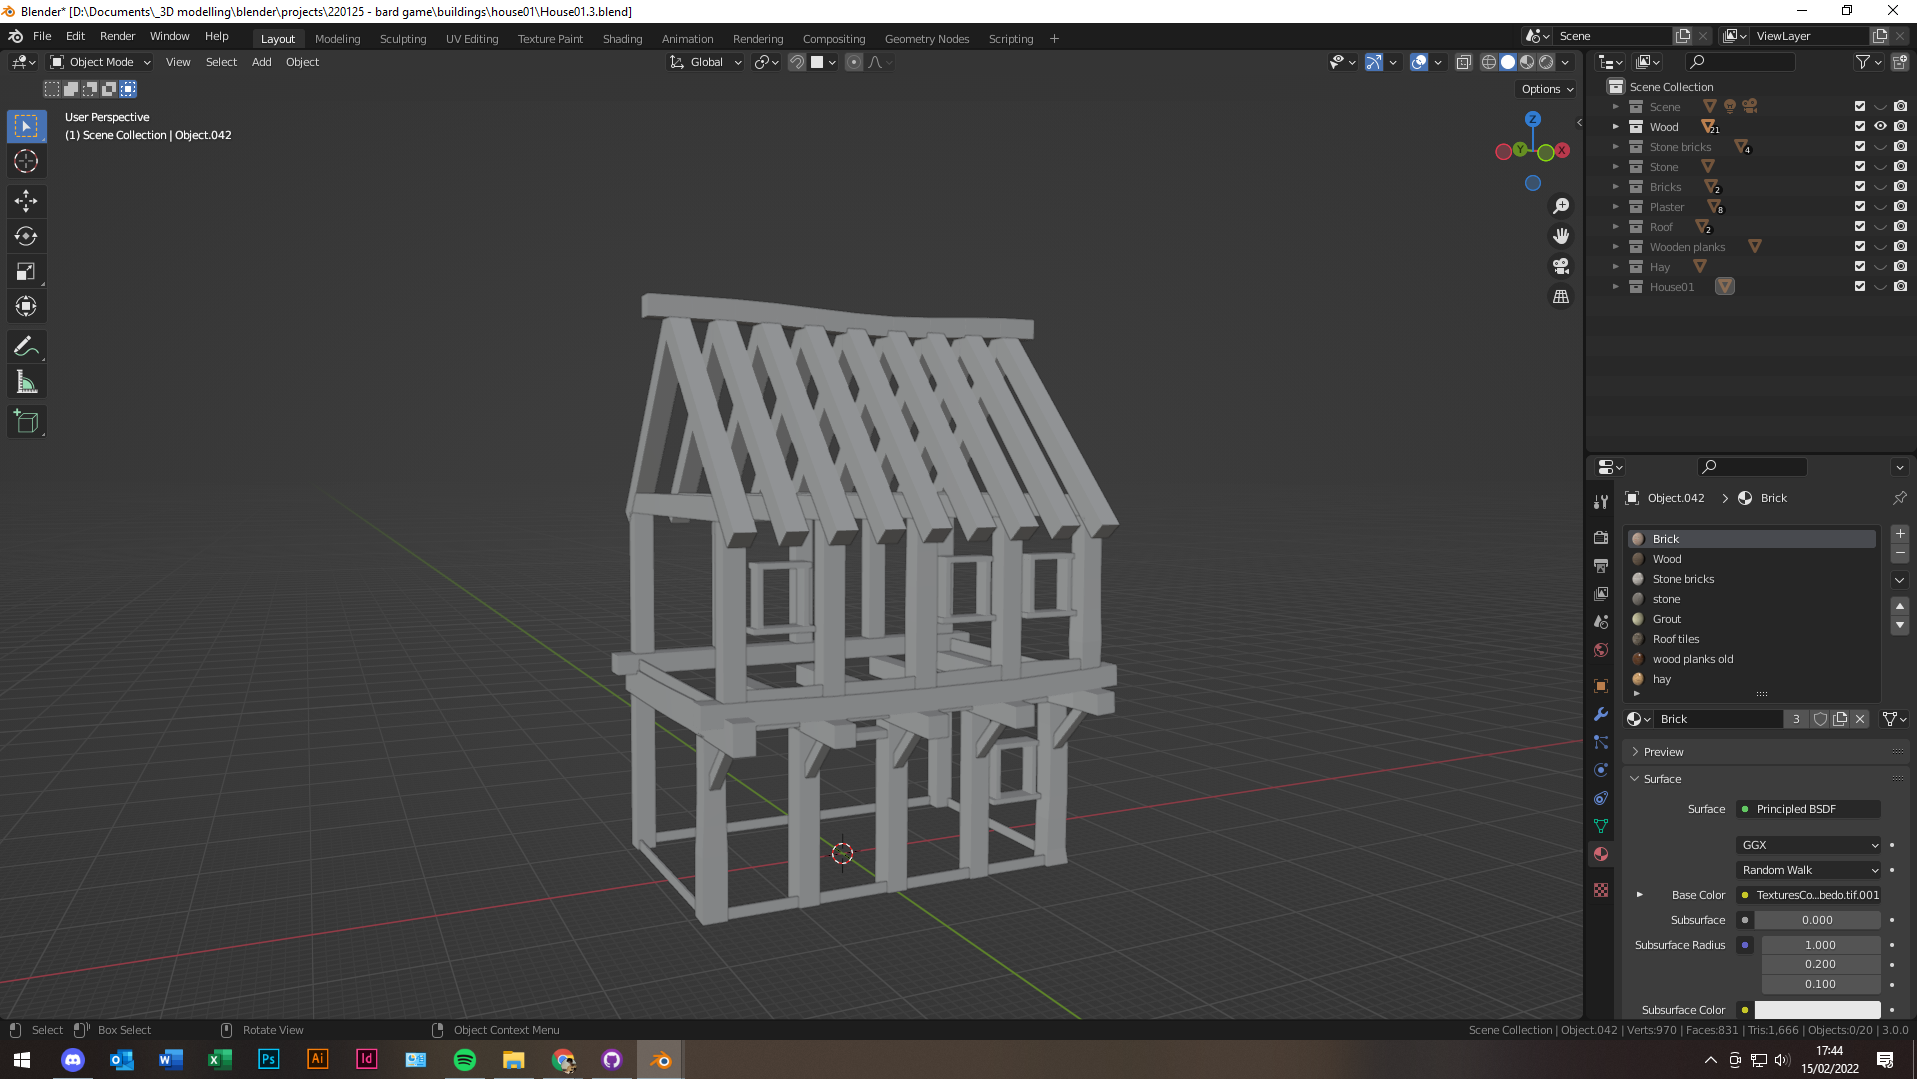Open the Modifiers wrench properties tab
Image resolution: width=1917 pixels, height=1079 pixels.
pyautogui.click(x=1601, y=714)
